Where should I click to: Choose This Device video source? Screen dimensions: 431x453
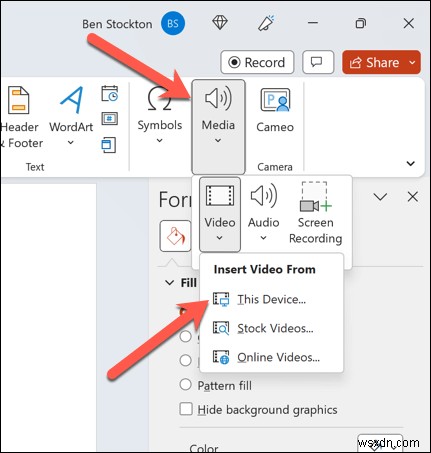tap(271, 299)
